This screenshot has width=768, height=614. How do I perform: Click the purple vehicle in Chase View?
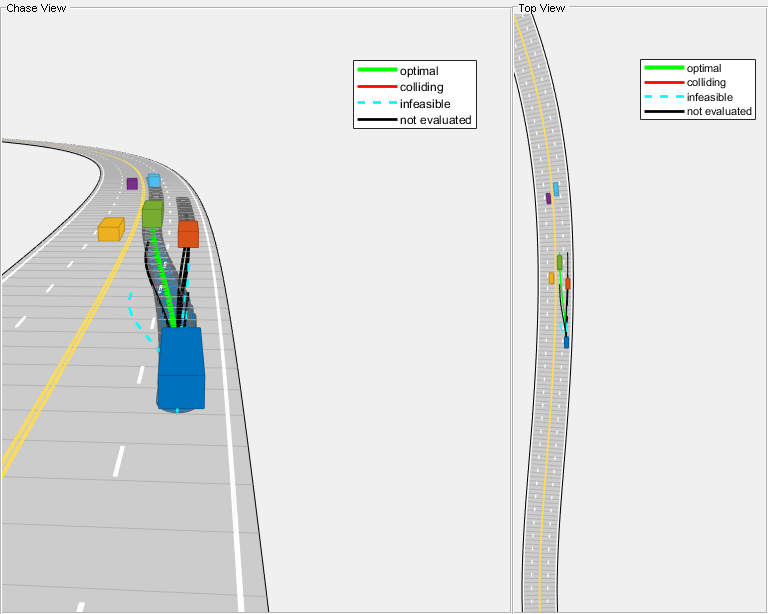tap(132, 184)
